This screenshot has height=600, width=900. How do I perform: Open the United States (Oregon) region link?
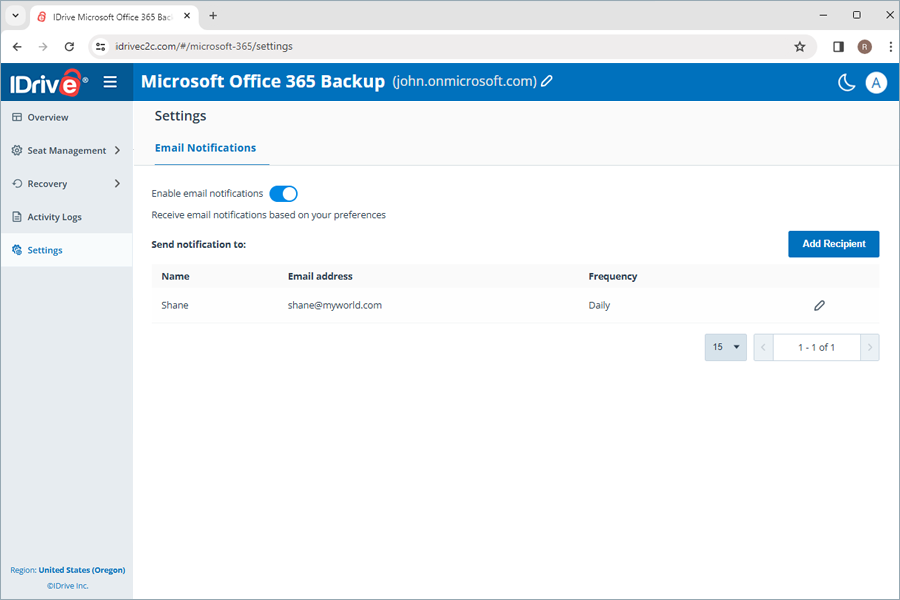(81, 569)
